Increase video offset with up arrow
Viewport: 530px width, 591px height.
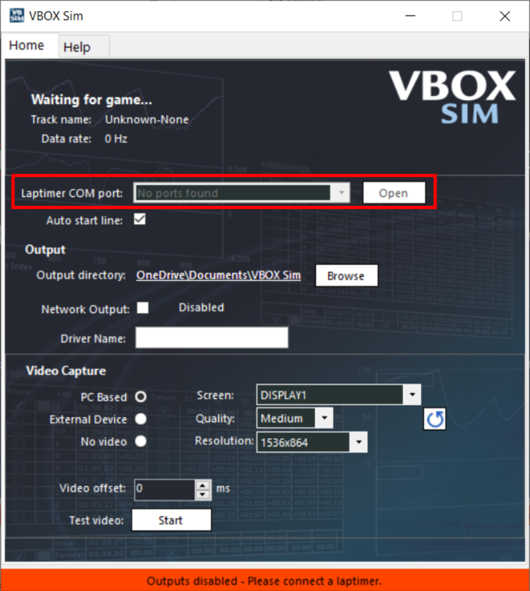pyautogui.click(x=203, y=485)
